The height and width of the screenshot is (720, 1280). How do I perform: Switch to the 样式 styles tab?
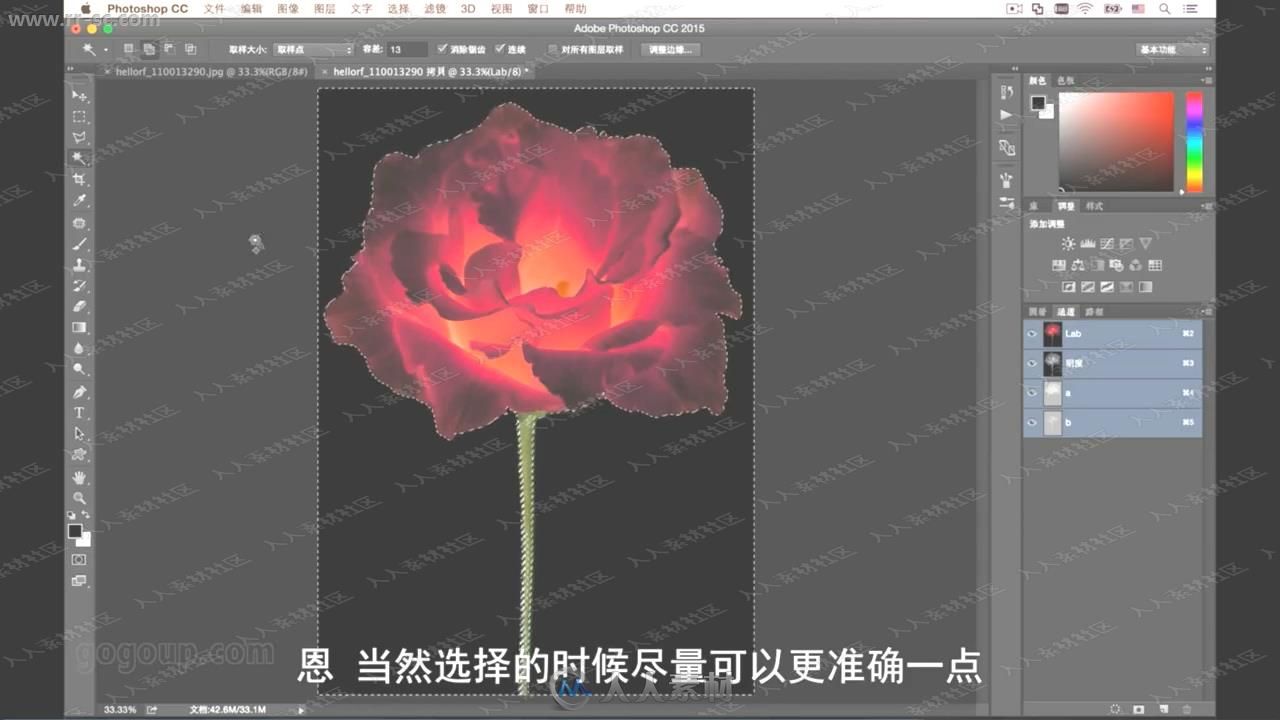point(1094,206)
